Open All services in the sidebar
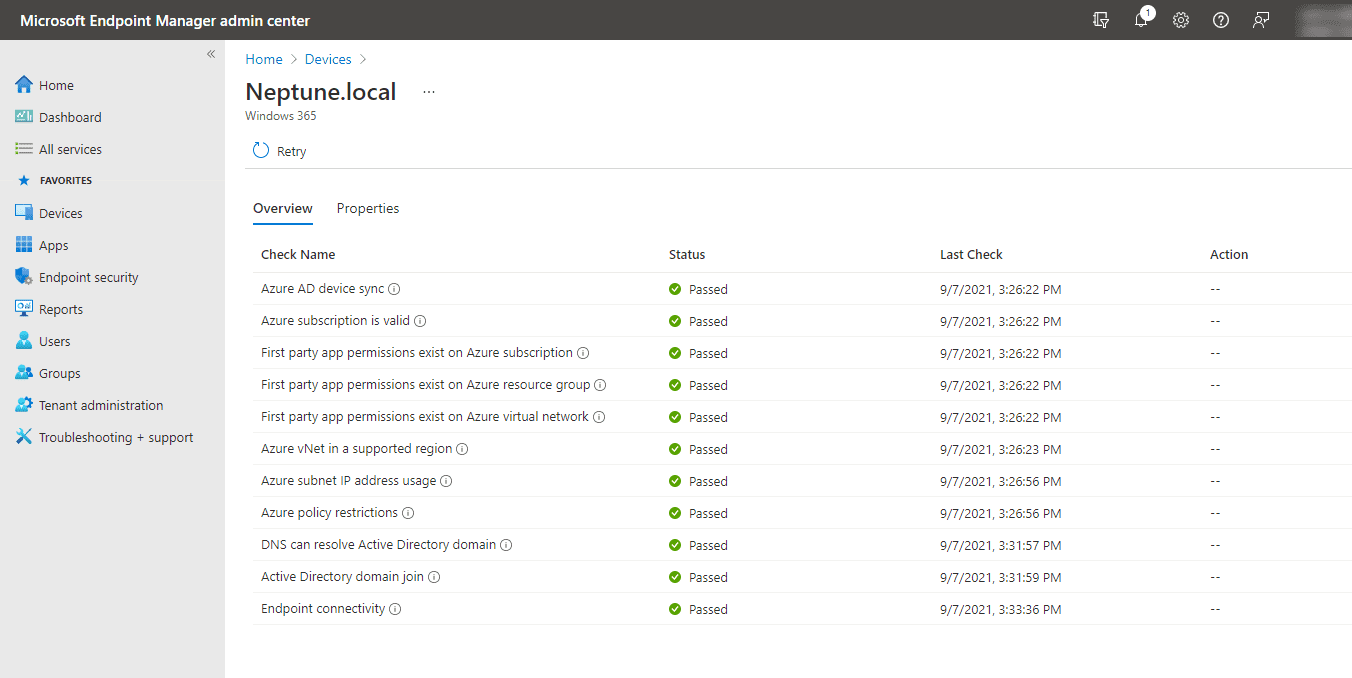 click(x=70, y=149)
